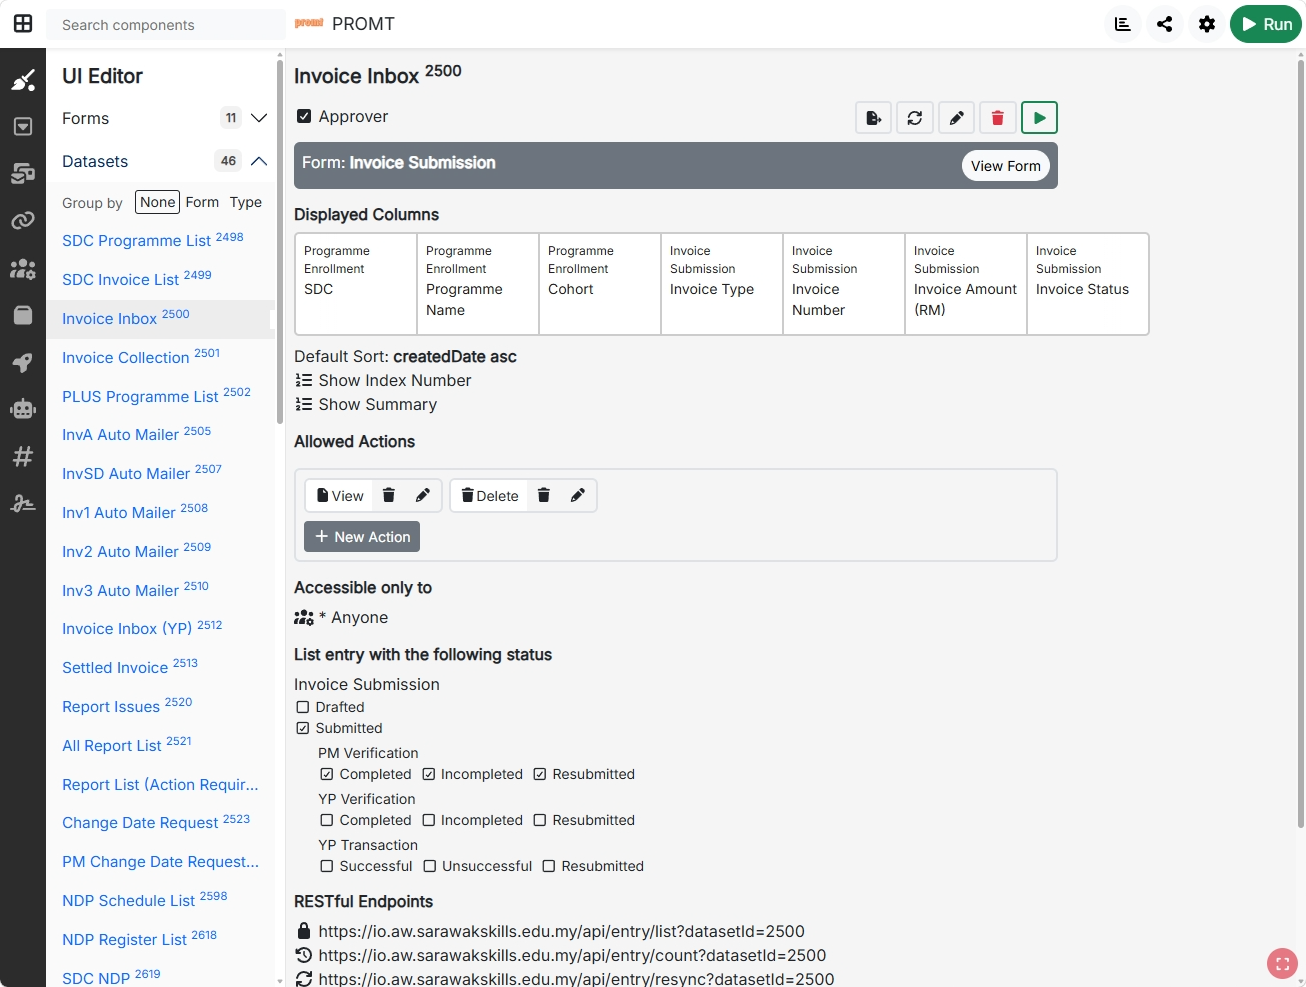Click the share icon in top bar

tap(1165, 24)
